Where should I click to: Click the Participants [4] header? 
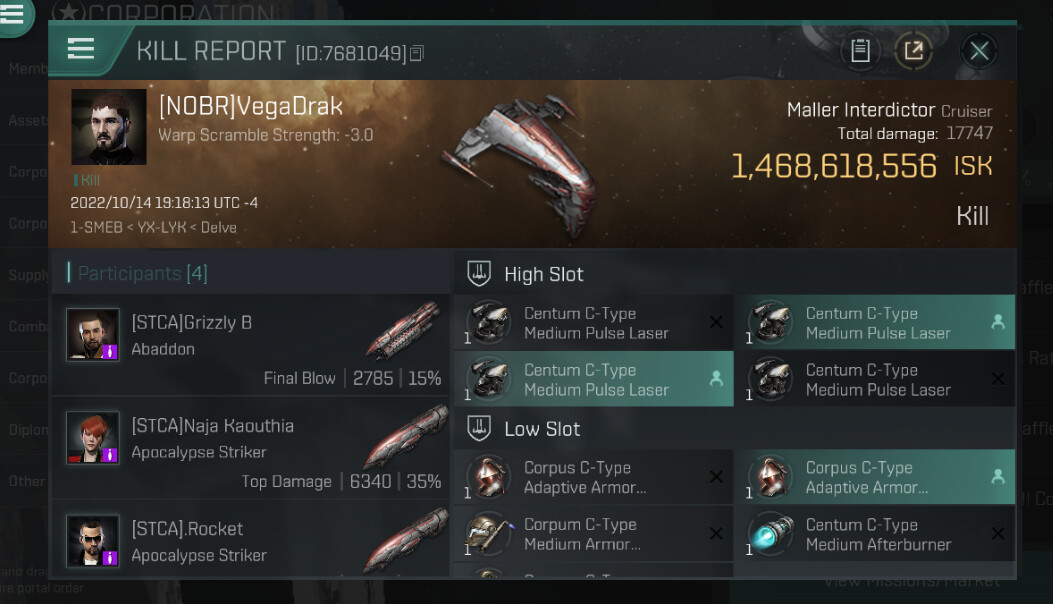tap(142, 273)
